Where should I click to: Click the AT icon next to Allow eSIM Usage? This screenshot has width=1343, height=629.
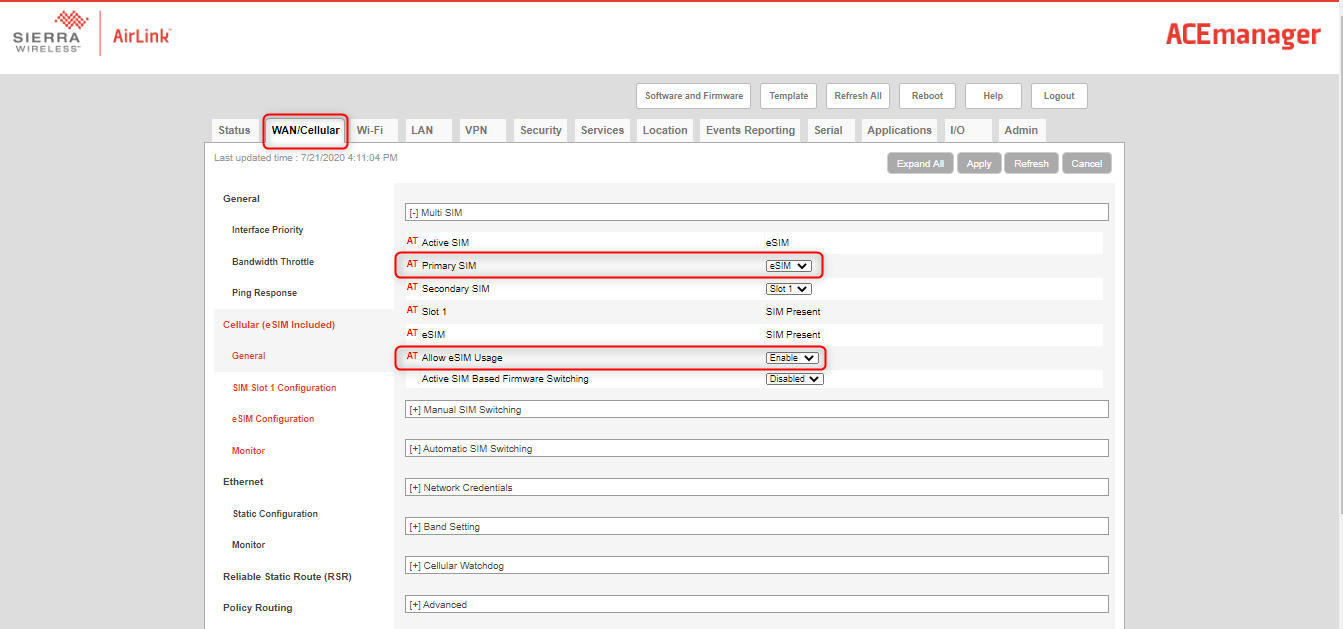[412, 357]
